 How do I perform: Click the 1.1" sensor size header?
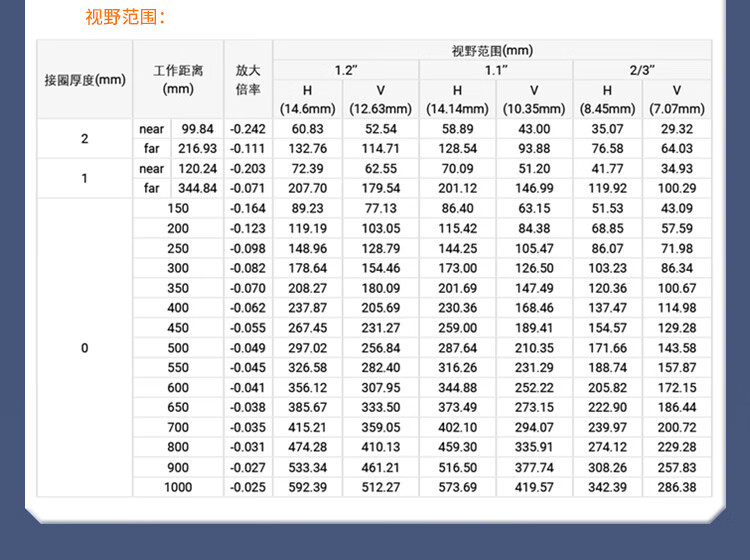click(x=496, y=70)
